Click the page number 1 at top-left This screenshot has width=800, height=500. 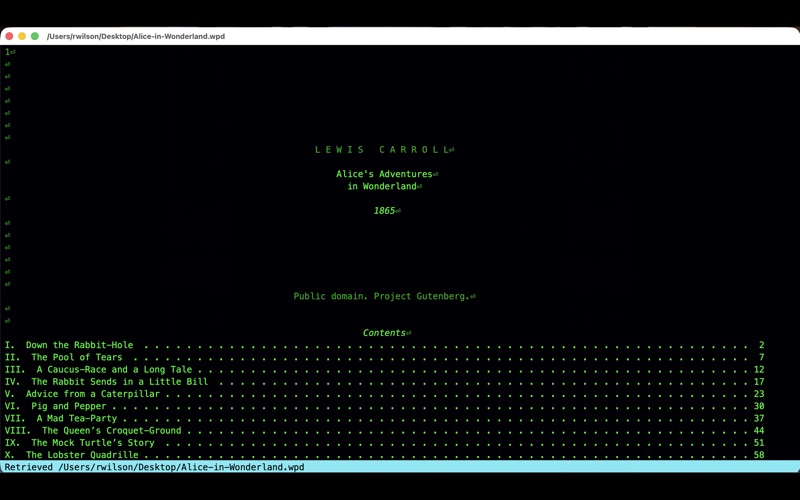click(8, 52)
